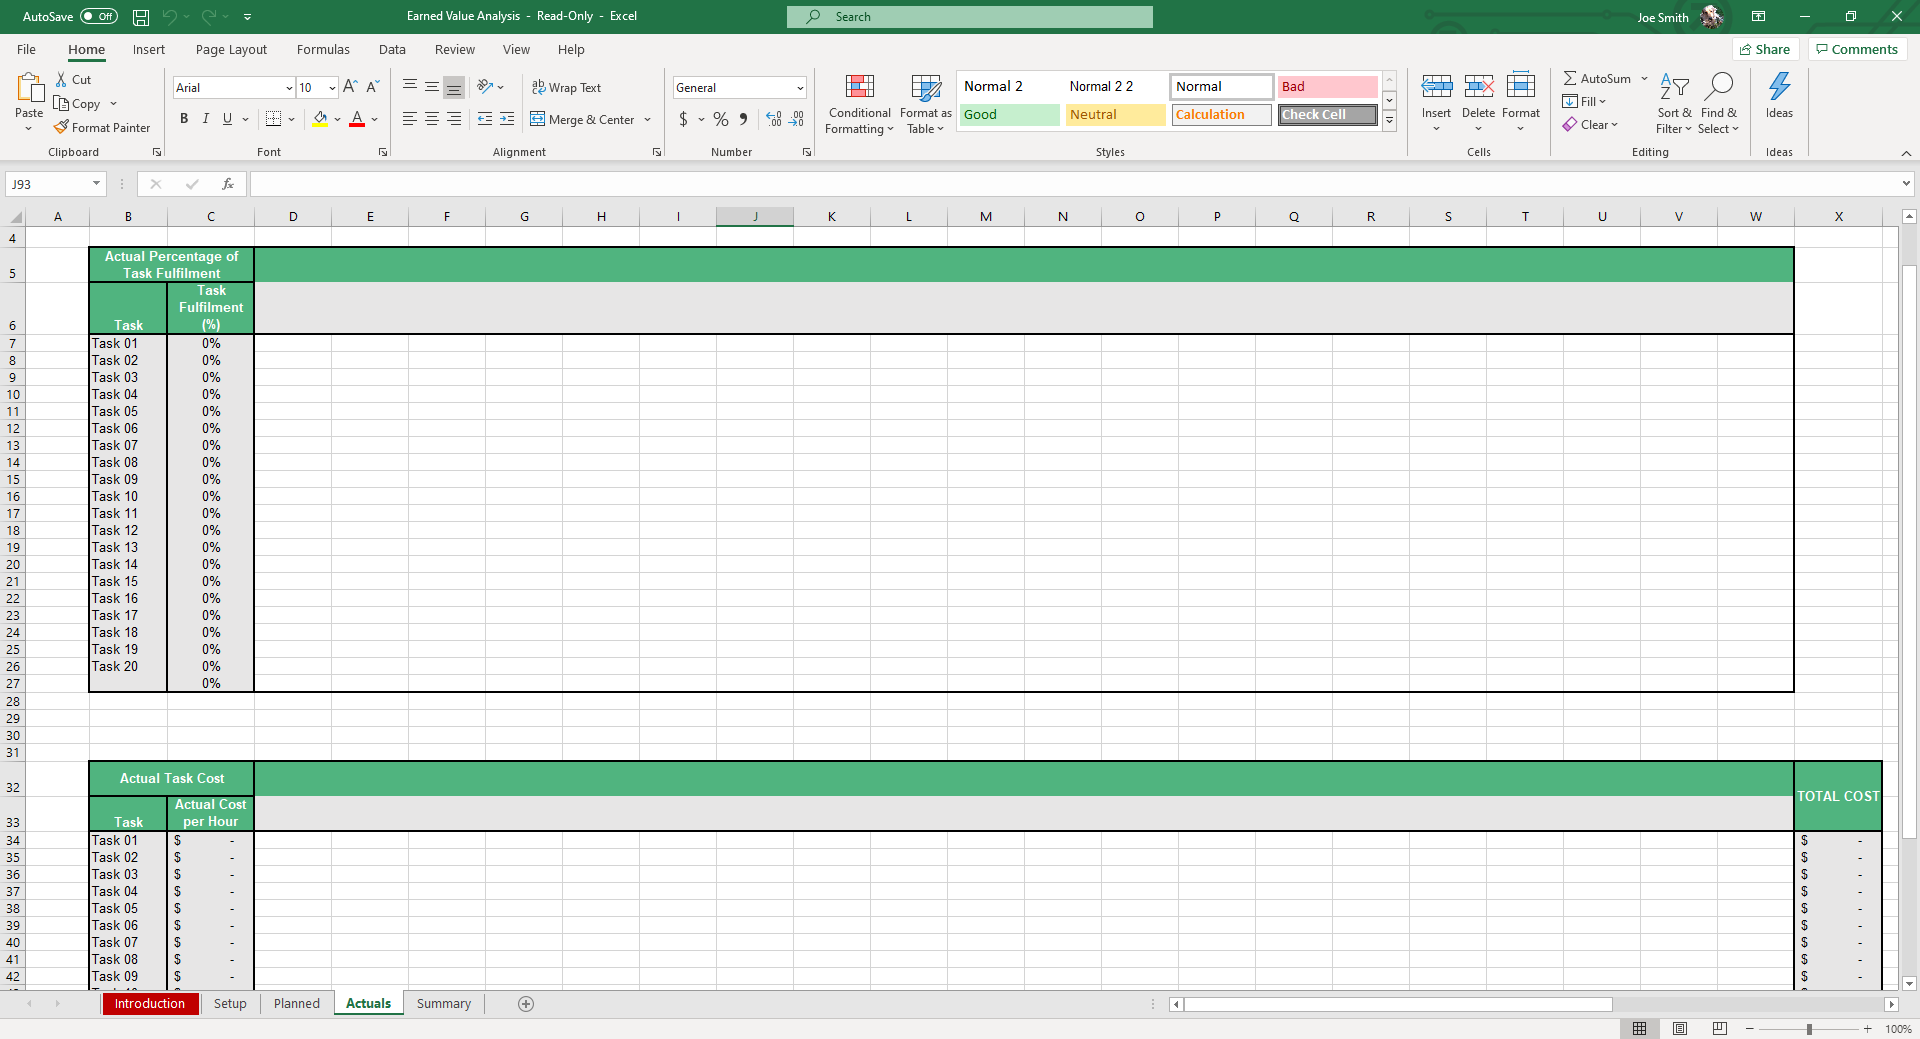Toggle AutoSave switch off/on

point(98,17)
